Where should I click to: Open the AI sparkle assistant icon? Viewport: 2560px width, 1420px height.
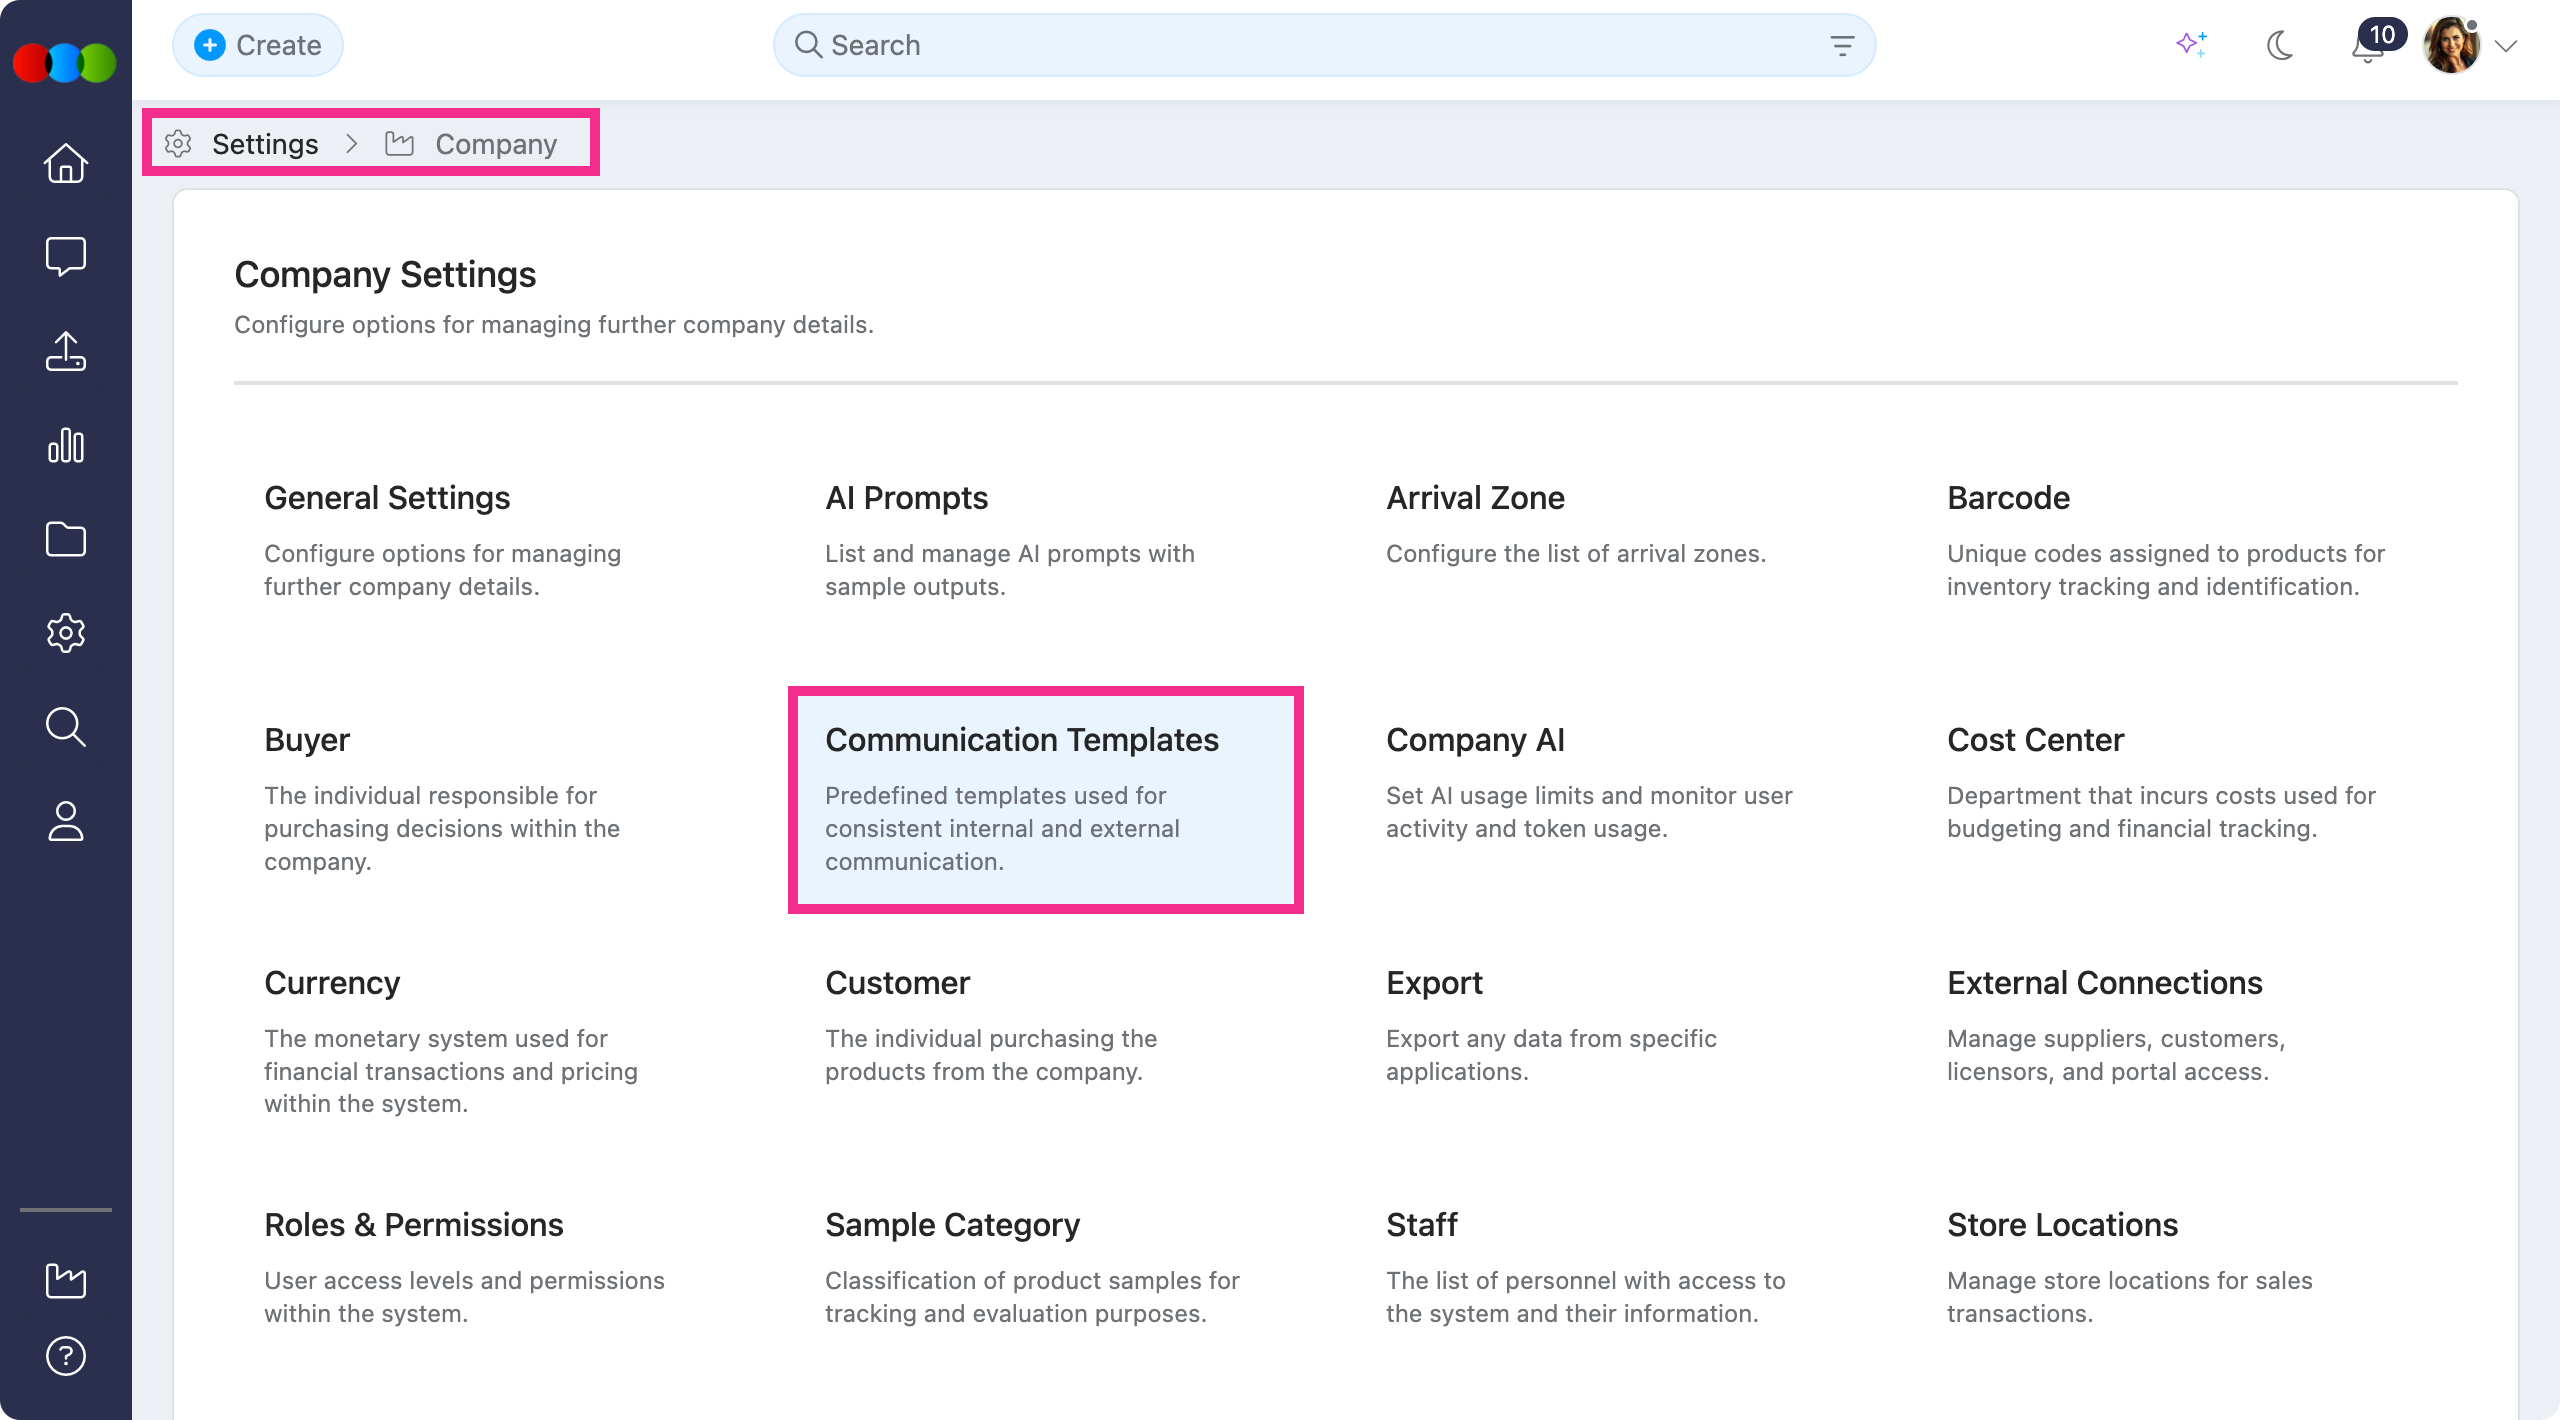[x=2192, y=45]
